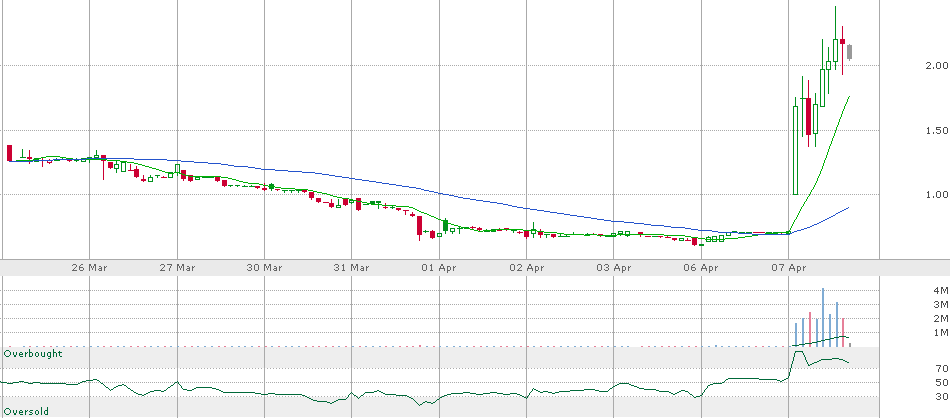Click the Oversold label

pos(27,411)
